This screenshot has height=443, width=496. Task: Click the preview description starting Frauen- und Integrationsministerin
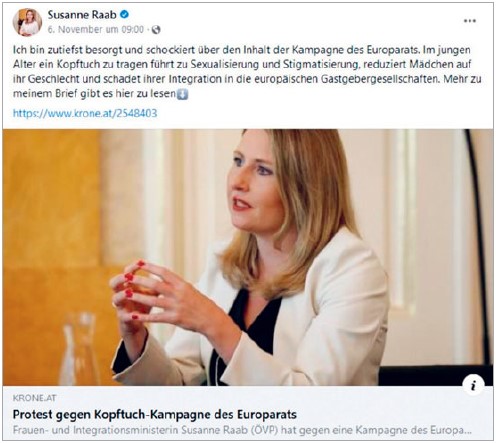point(242,430)
